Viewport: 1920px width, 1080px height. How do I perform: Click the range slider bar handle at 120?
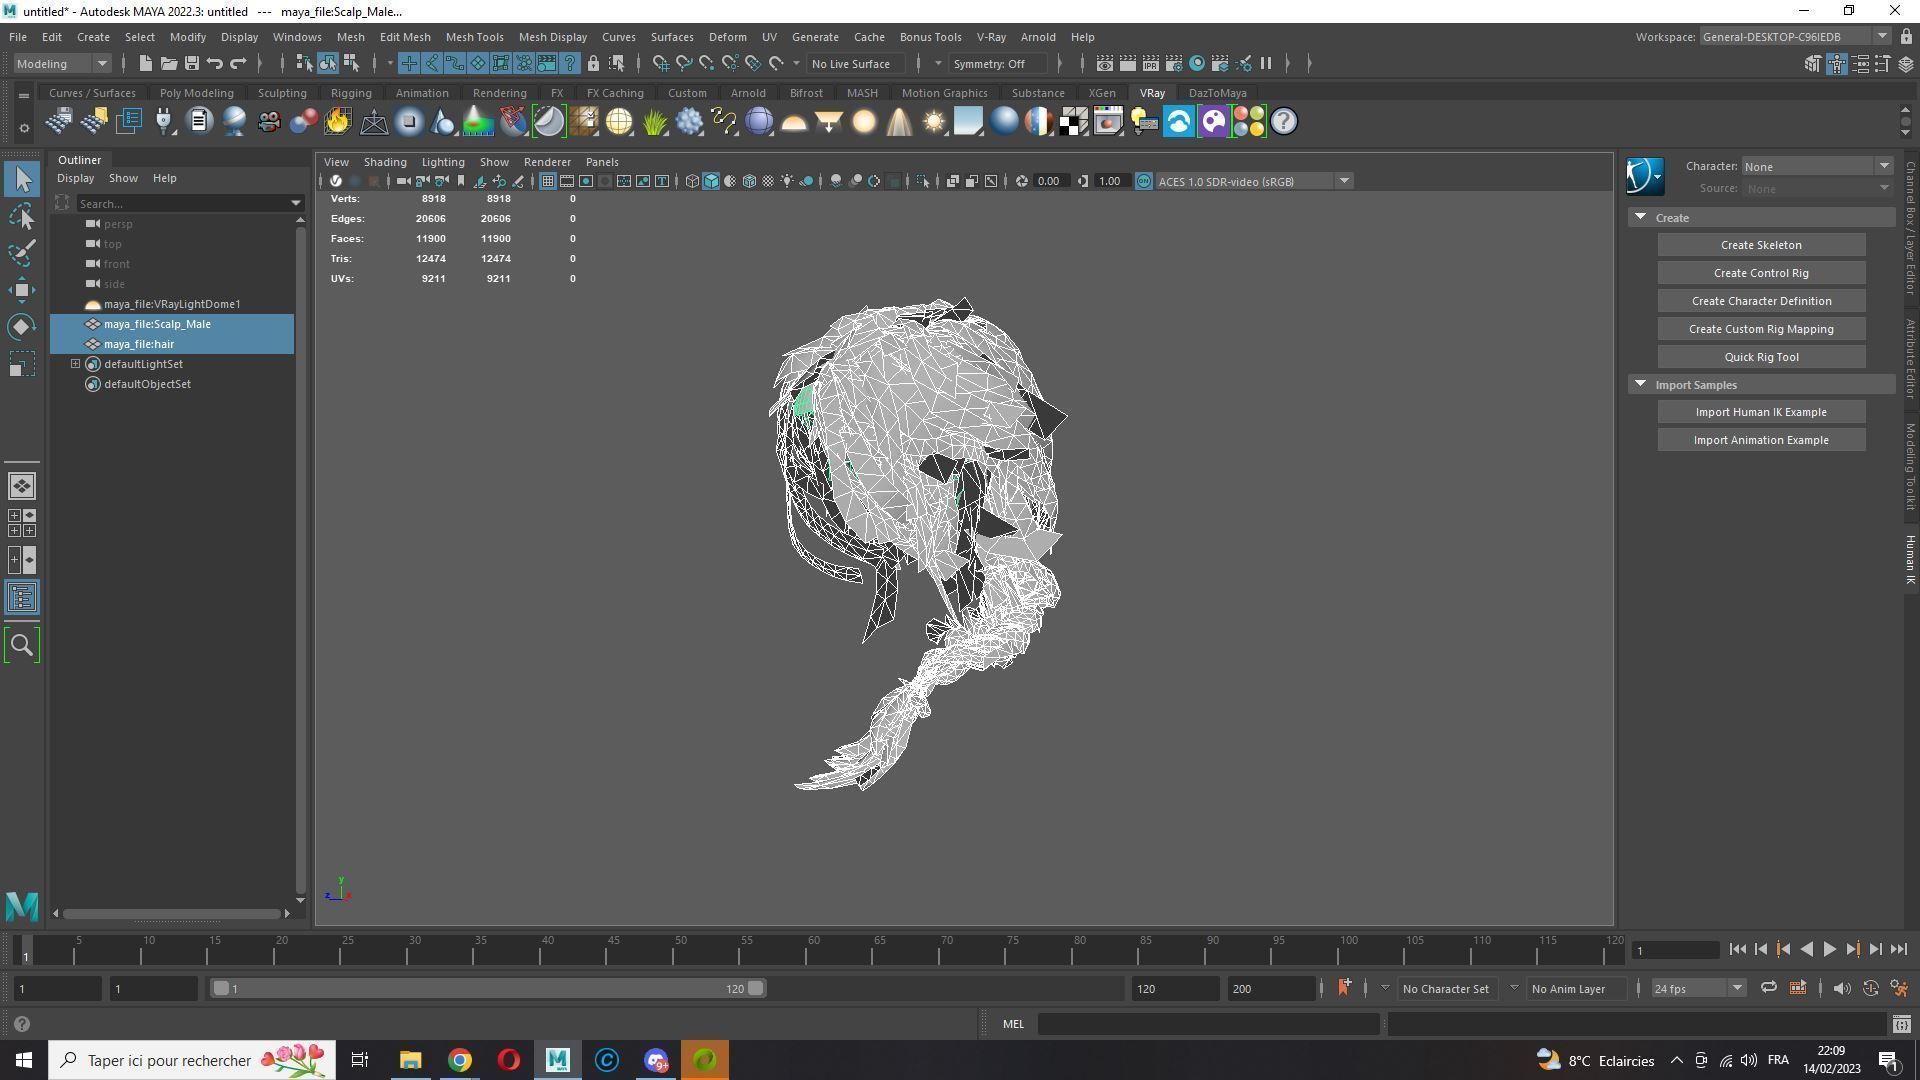click(x=756, y=988)
